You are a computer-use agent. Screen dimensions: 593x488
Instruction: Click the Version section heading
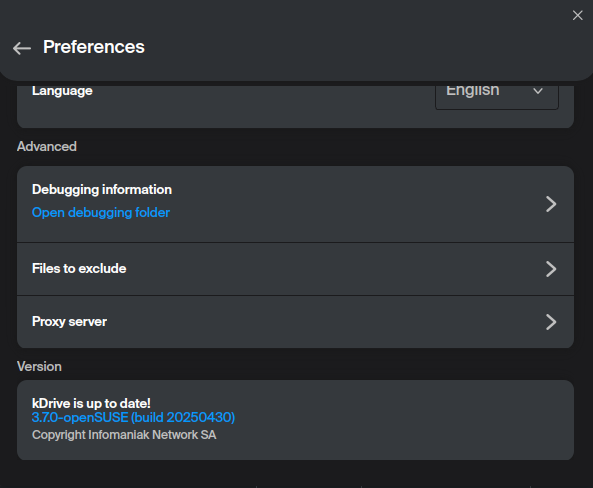(39, 367)
